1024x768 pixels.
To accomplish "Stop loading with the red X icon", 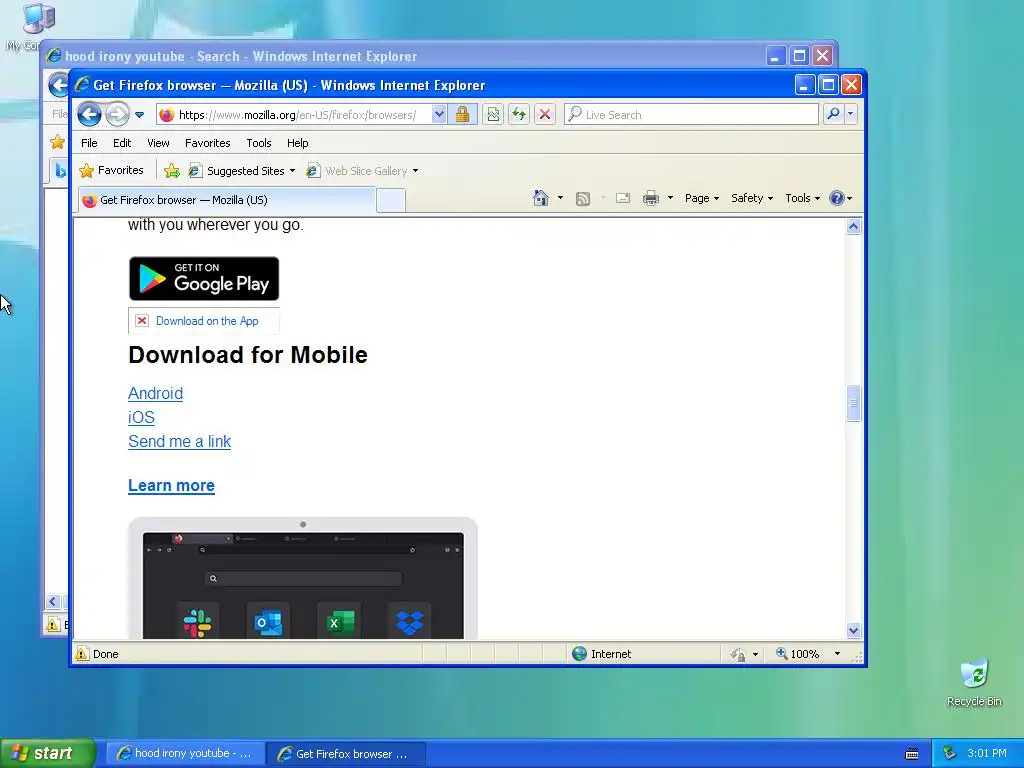I will pyautogui.click(x=545, y=115).
